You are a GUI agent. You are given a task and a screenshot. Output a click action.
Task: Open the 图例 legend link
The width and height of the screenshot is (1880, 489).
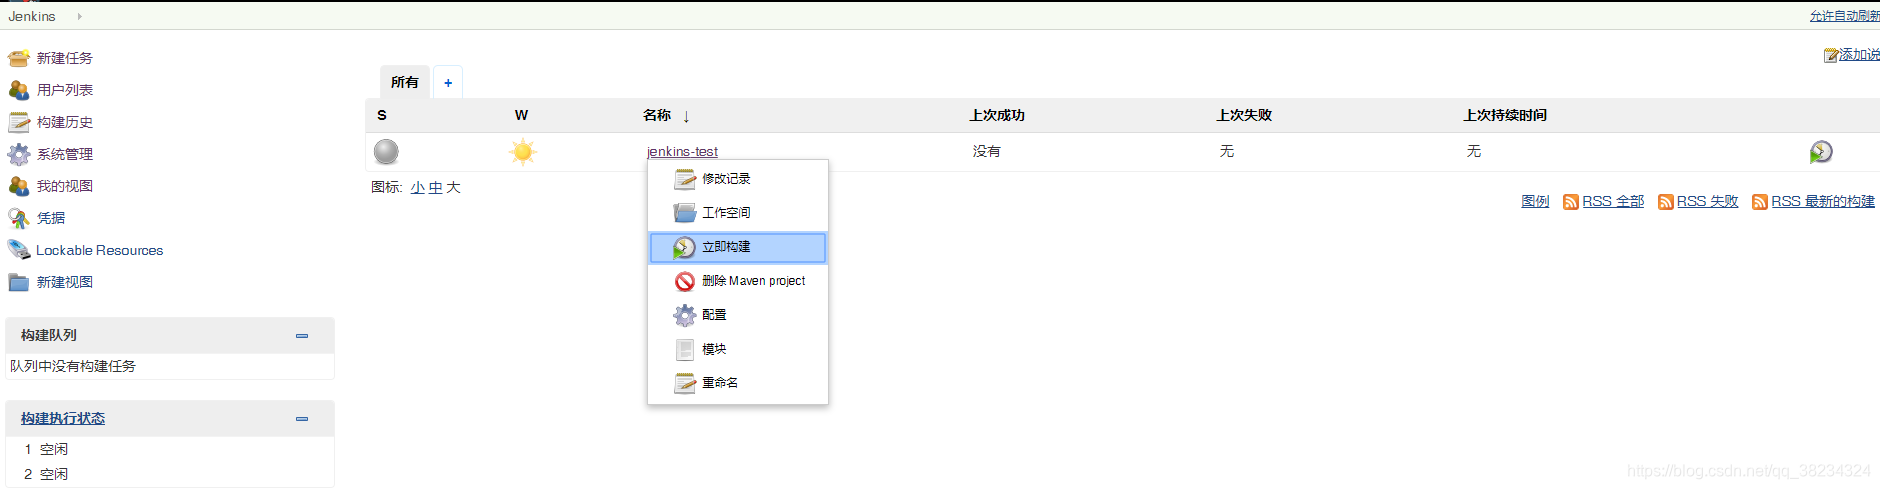(x=1535, y=201)
